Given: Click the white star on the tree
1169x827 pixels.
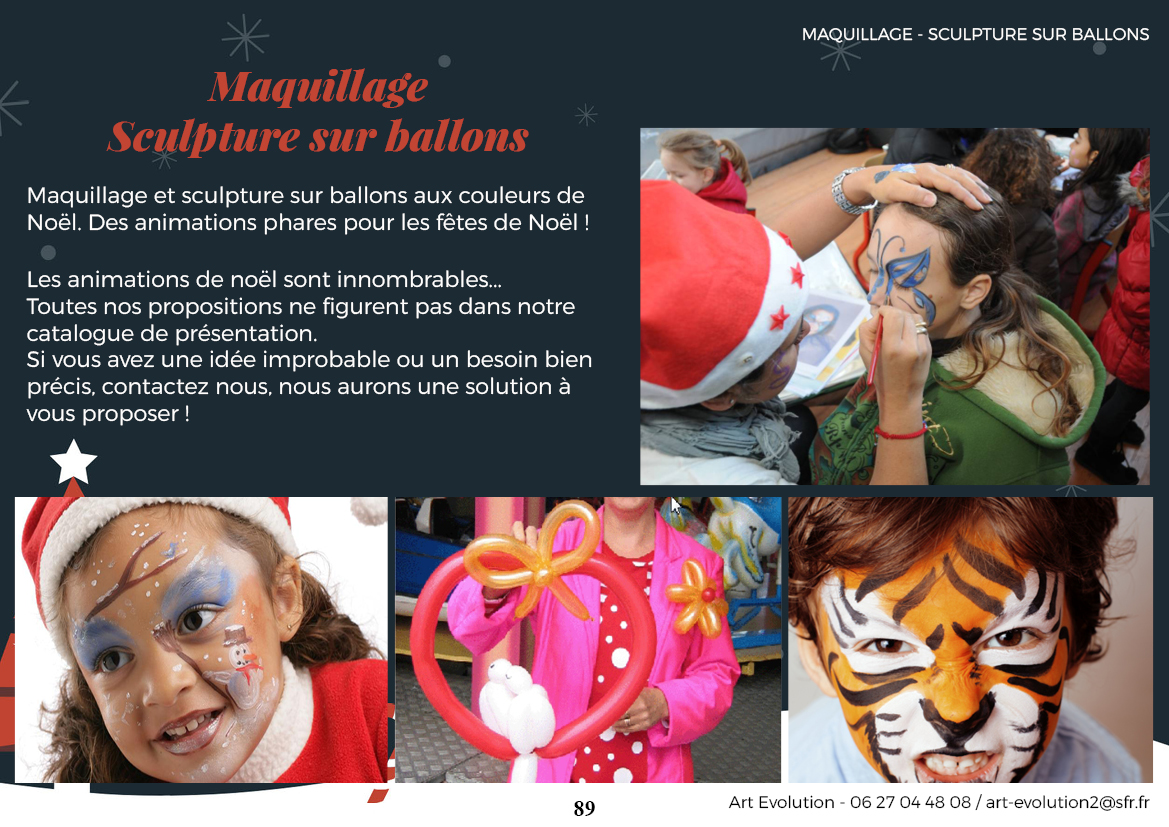Looking at the screenshot, I should [73, 462].
